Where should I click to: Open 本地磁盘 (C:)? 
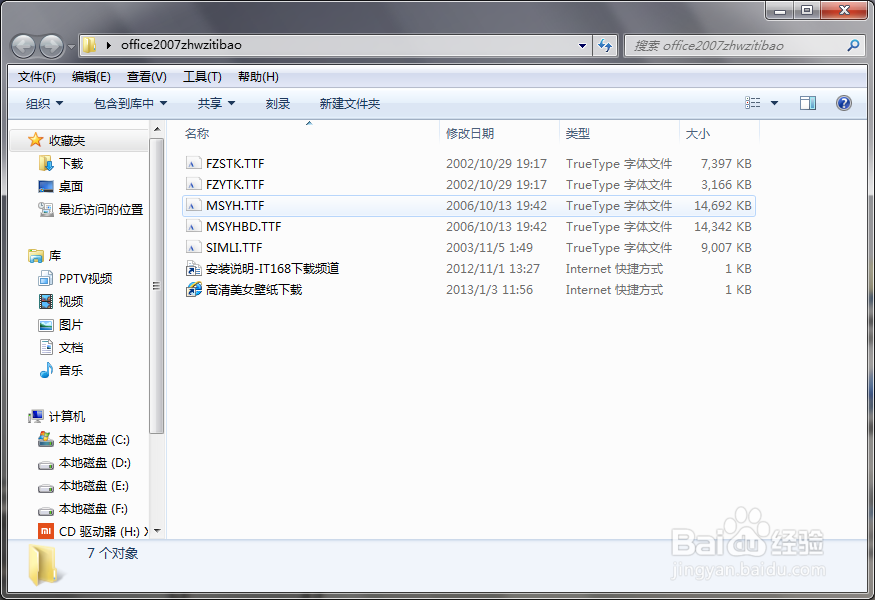[94, 440]
